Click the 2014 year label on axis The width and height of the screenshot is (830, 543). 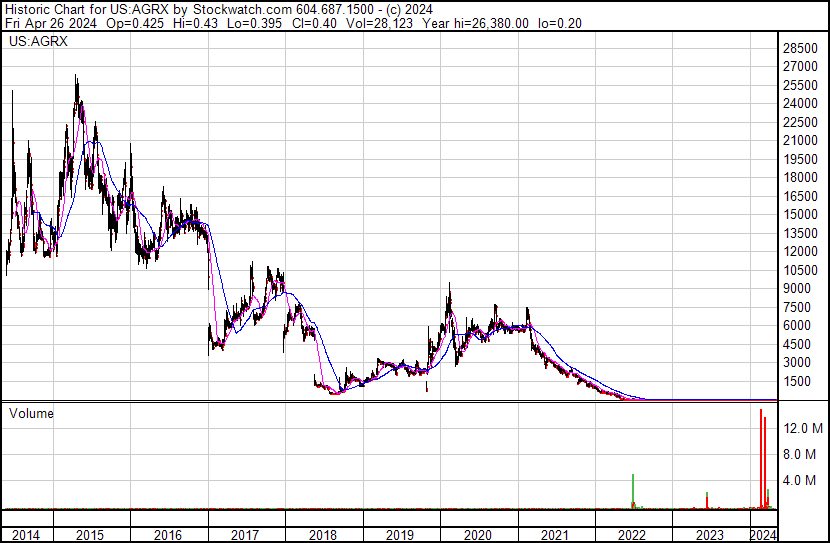tap(25, 535)
